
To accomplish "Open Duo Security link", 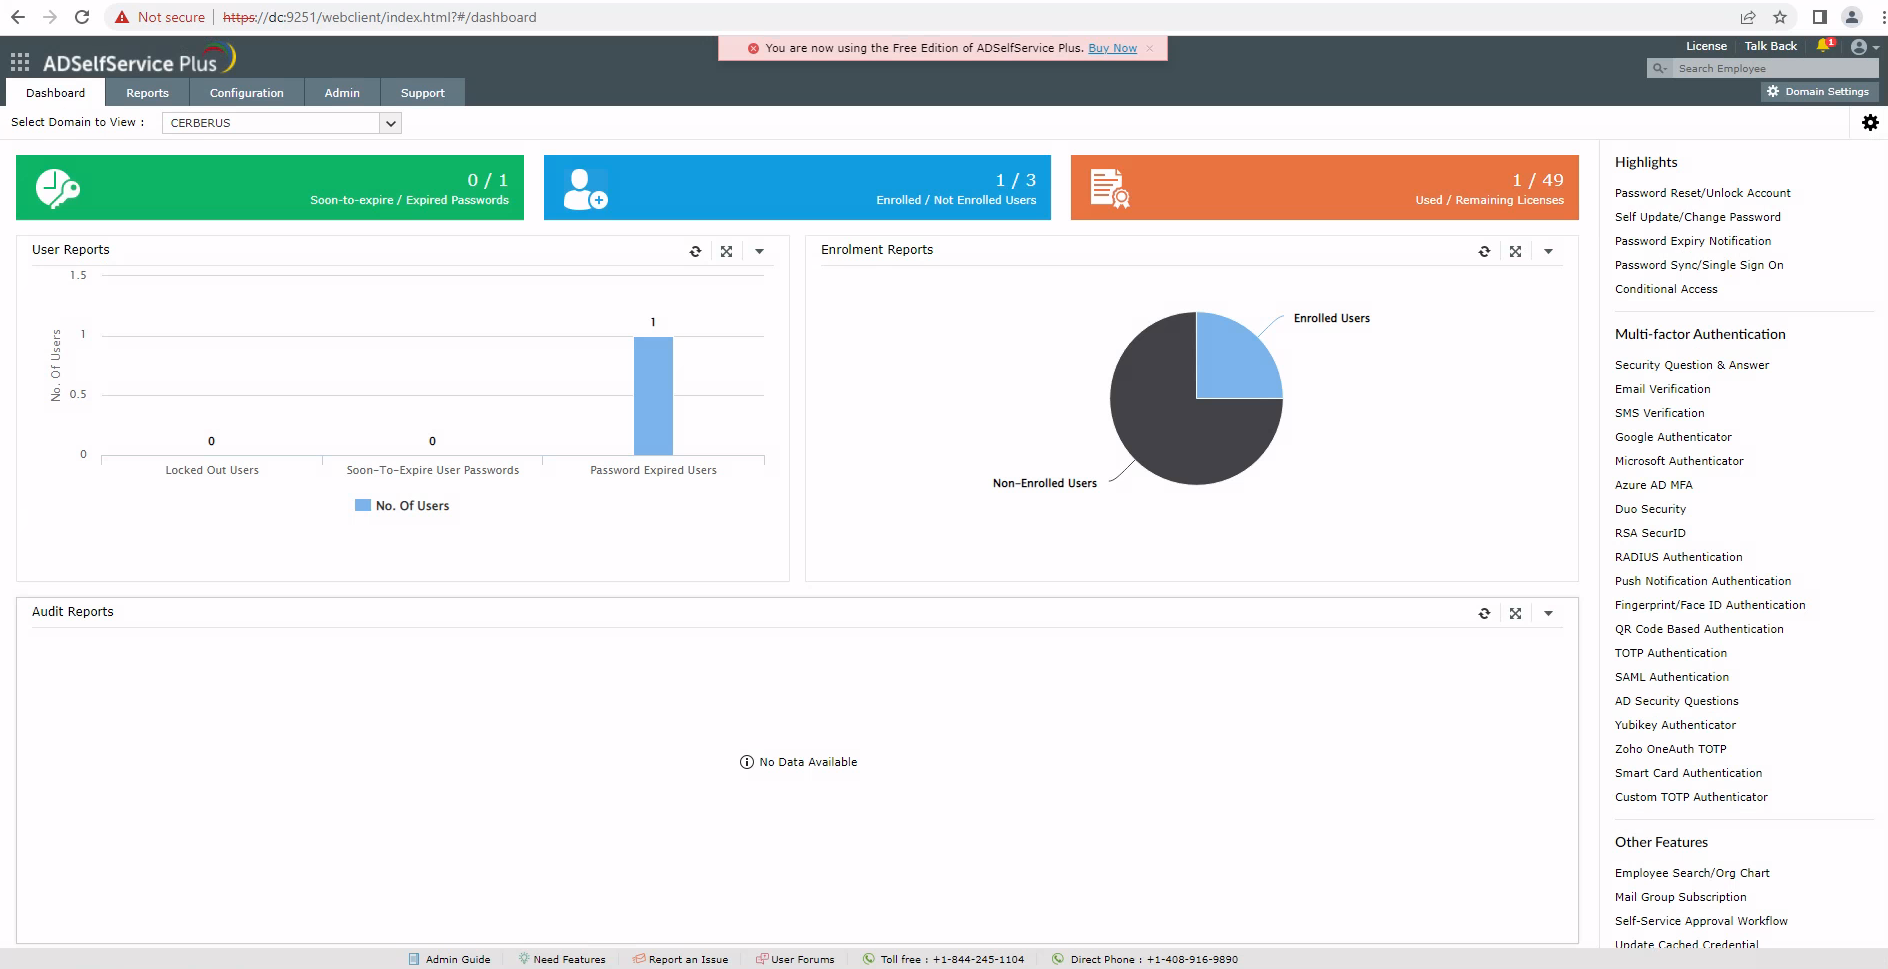I will (x=1650, y=509).
